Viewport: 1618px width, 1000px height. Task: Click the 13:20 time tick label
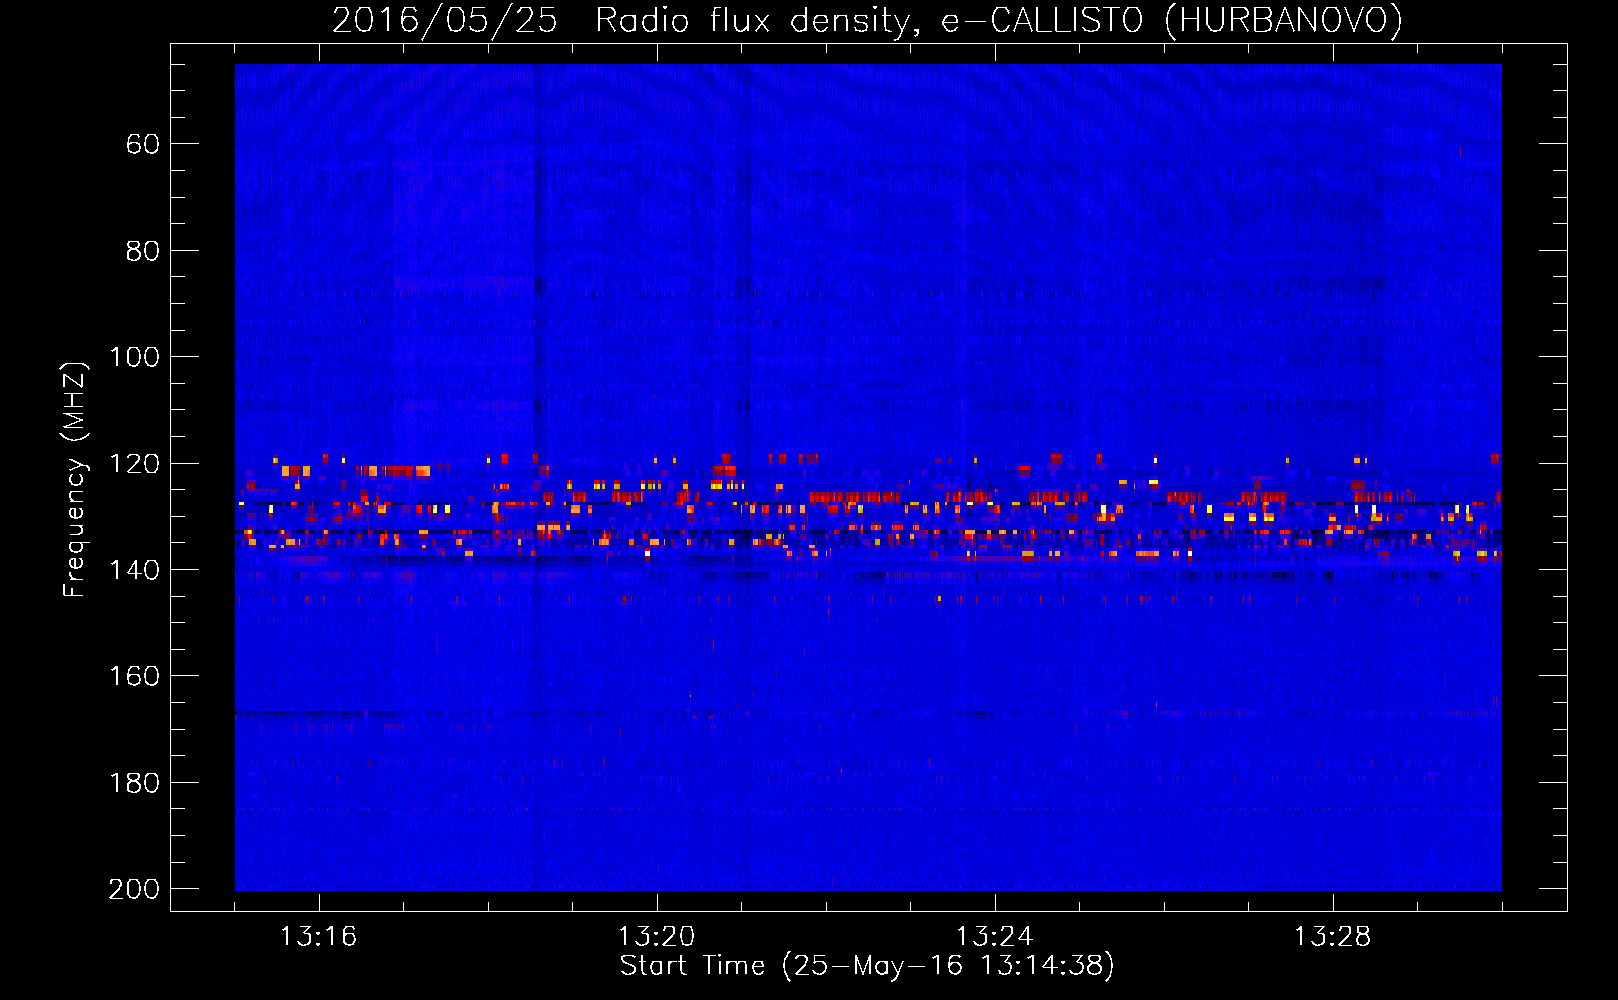point(656,937)
